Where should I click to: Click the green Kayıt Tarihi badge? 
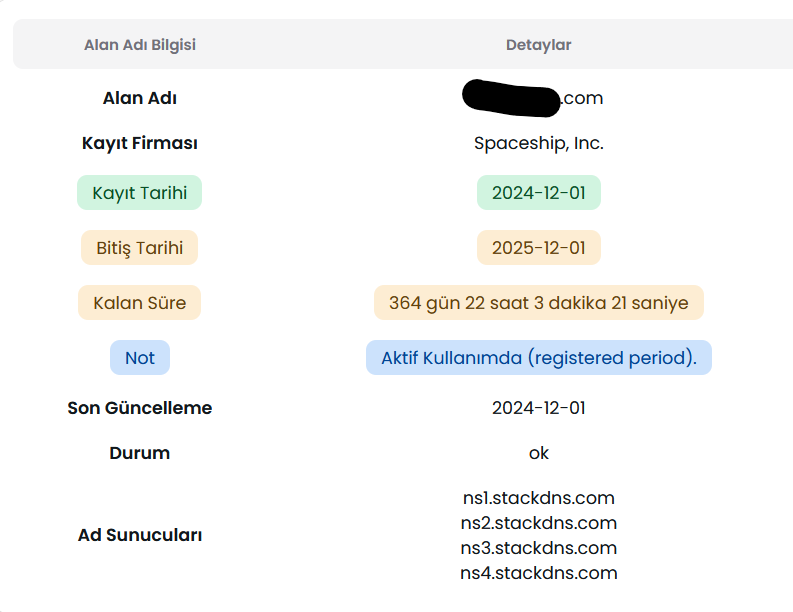pyautogui.click(x=140, y=193)
